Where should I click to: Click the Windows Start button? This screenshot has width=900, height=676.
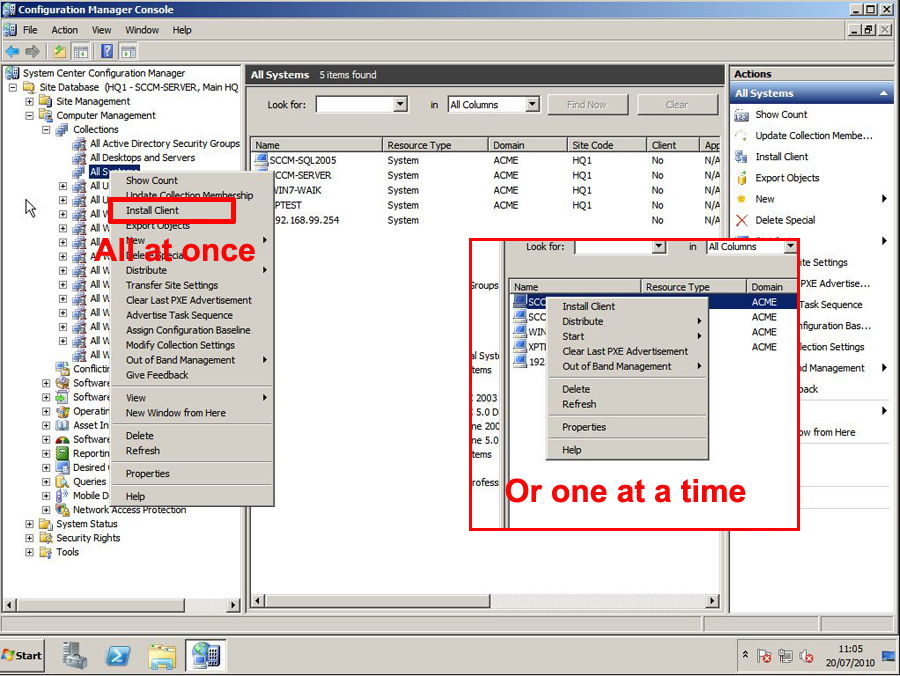coord(22,655)
